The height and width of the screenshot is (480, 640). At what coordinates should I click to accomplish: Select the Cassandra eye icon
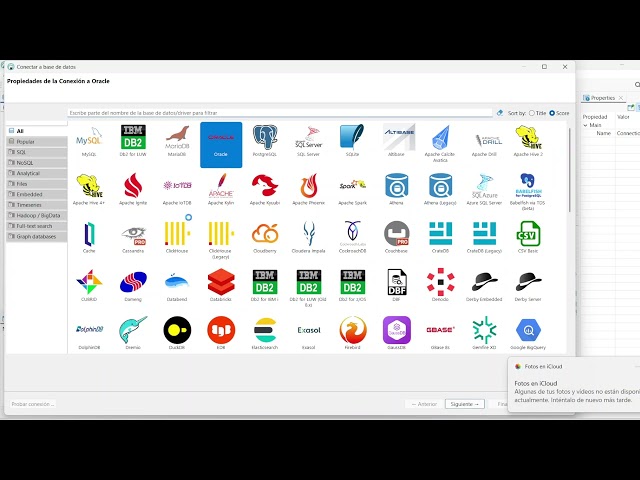coord(133,238)
